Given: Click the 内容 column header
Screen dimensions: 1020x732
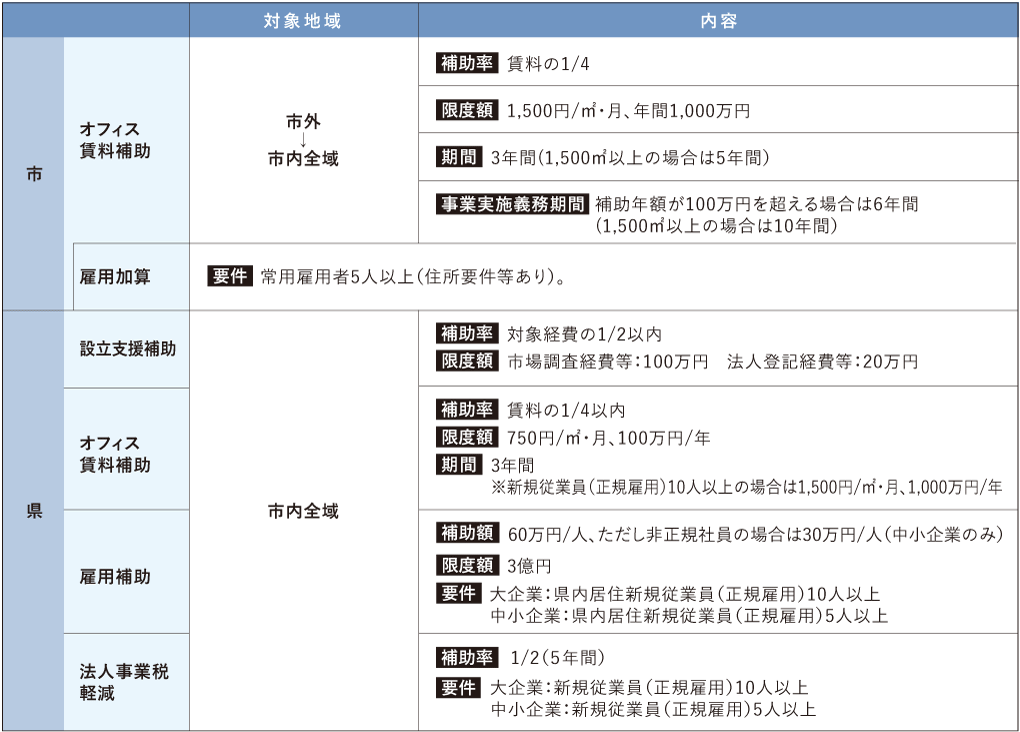Looking at the screenshot, I should coord(718,21).
